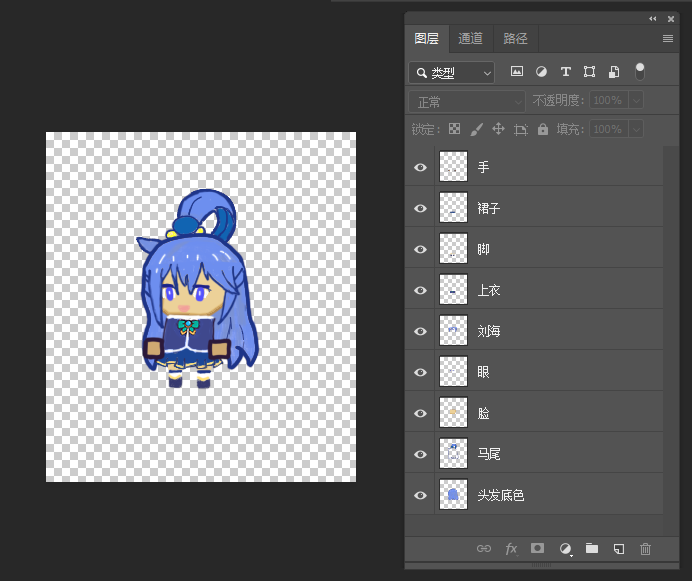Open the 不透明度 slider arrow
Screen dimensions: 692x581
coord(636,100)
